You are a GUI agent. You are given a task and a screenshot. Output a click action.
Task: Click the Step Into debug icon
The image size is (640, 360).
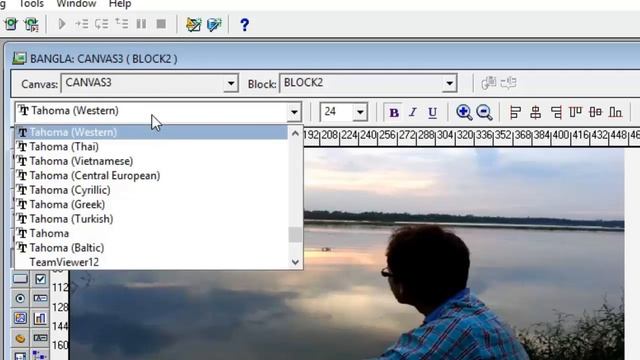pyautogui.click(x=82, y=24)
